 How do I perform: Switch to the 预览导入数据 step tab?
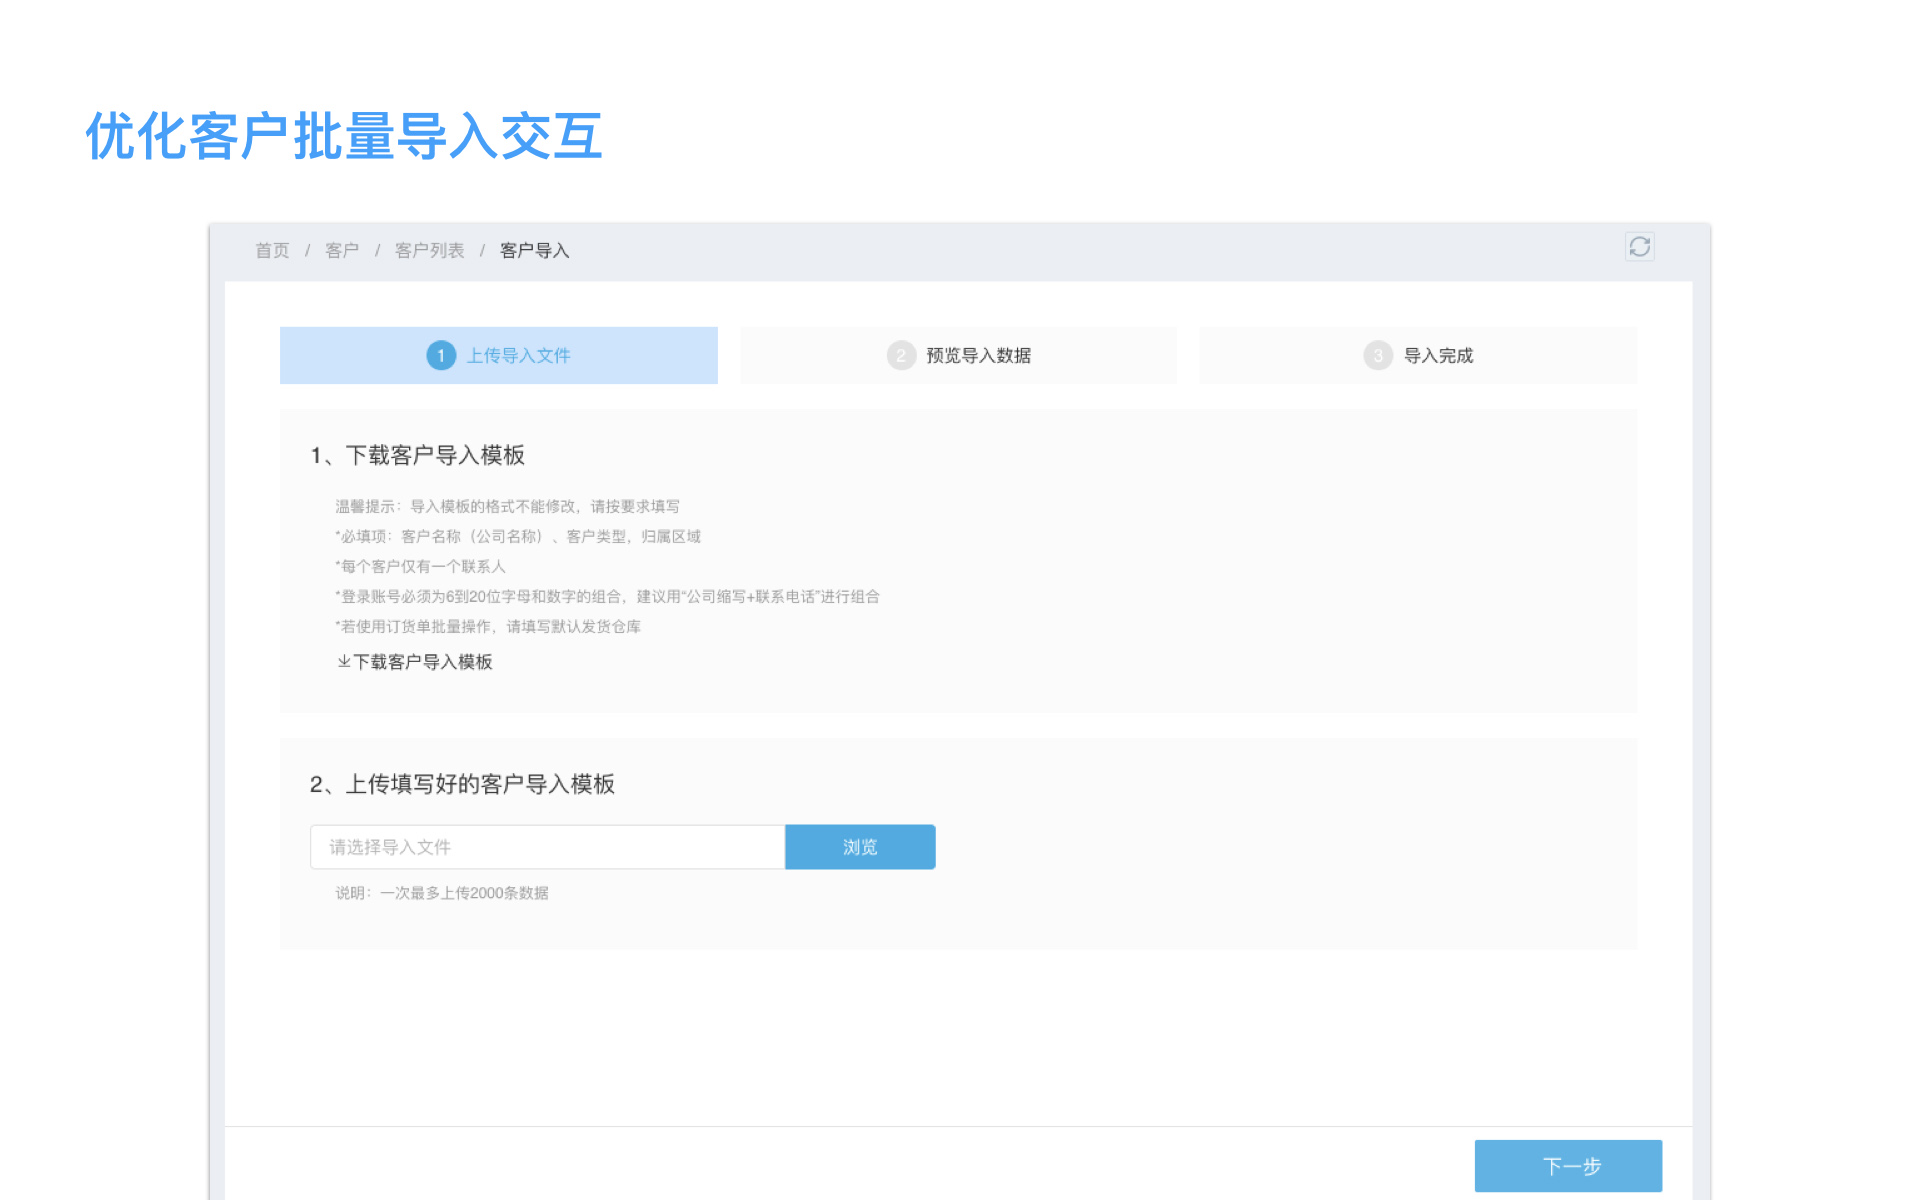pos(978,355)
